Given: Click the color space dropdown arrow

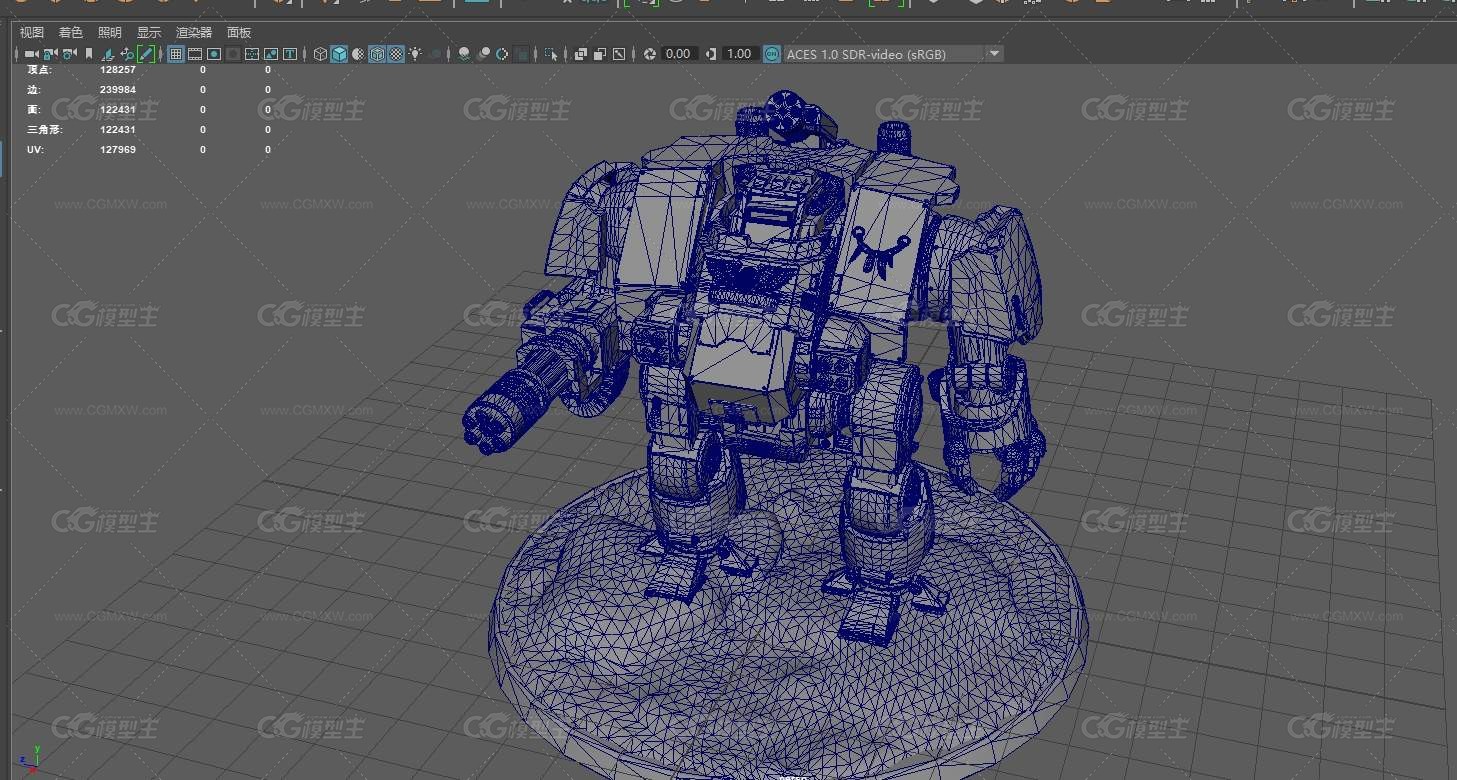Looking at the screenshot, I should pyautogui.click(x=994, y=54).
